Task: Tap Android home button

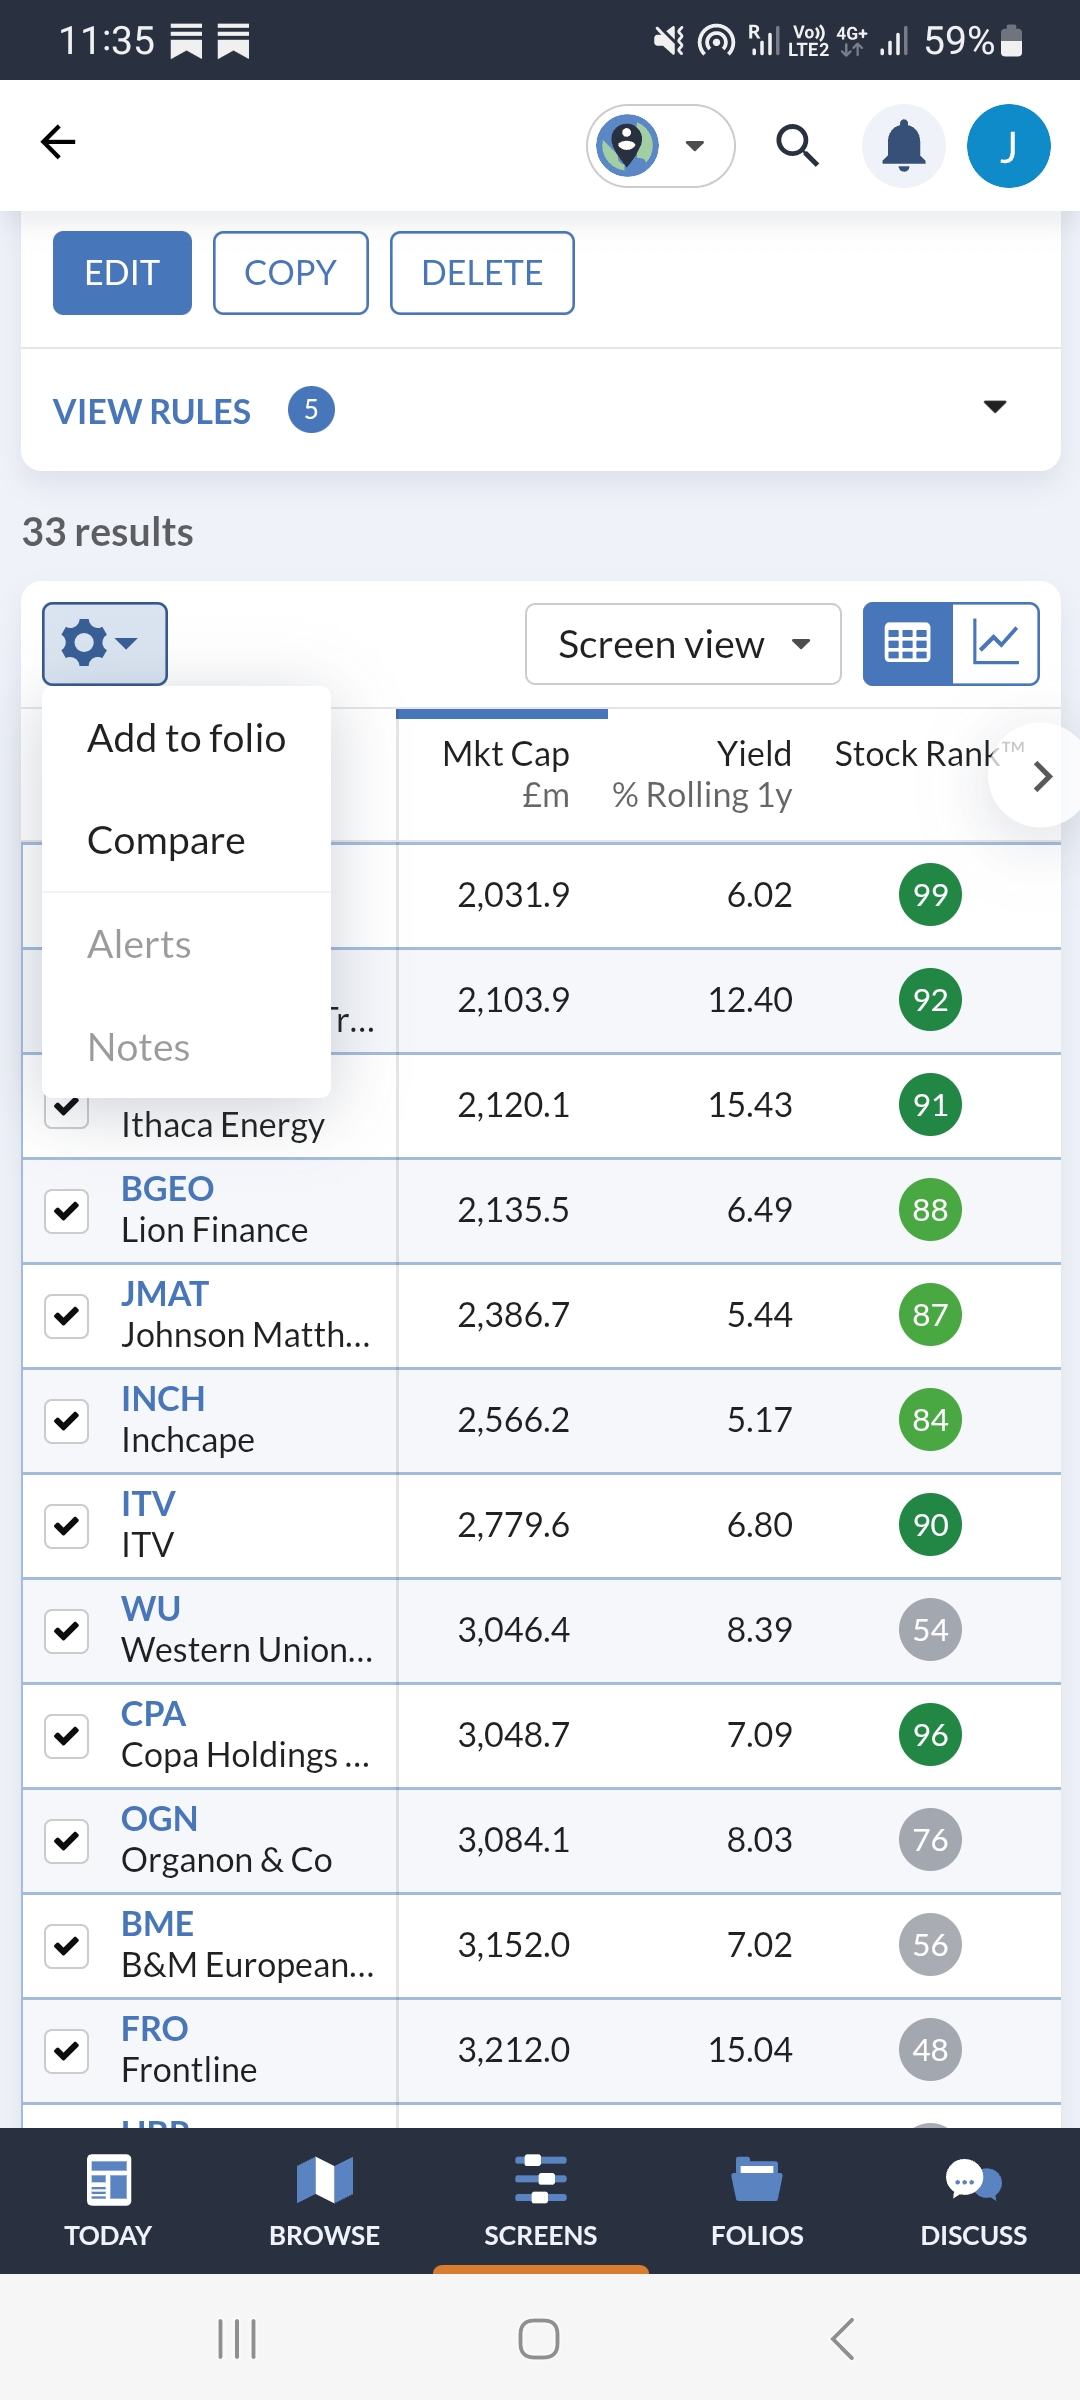Action: click(539, 2339)
